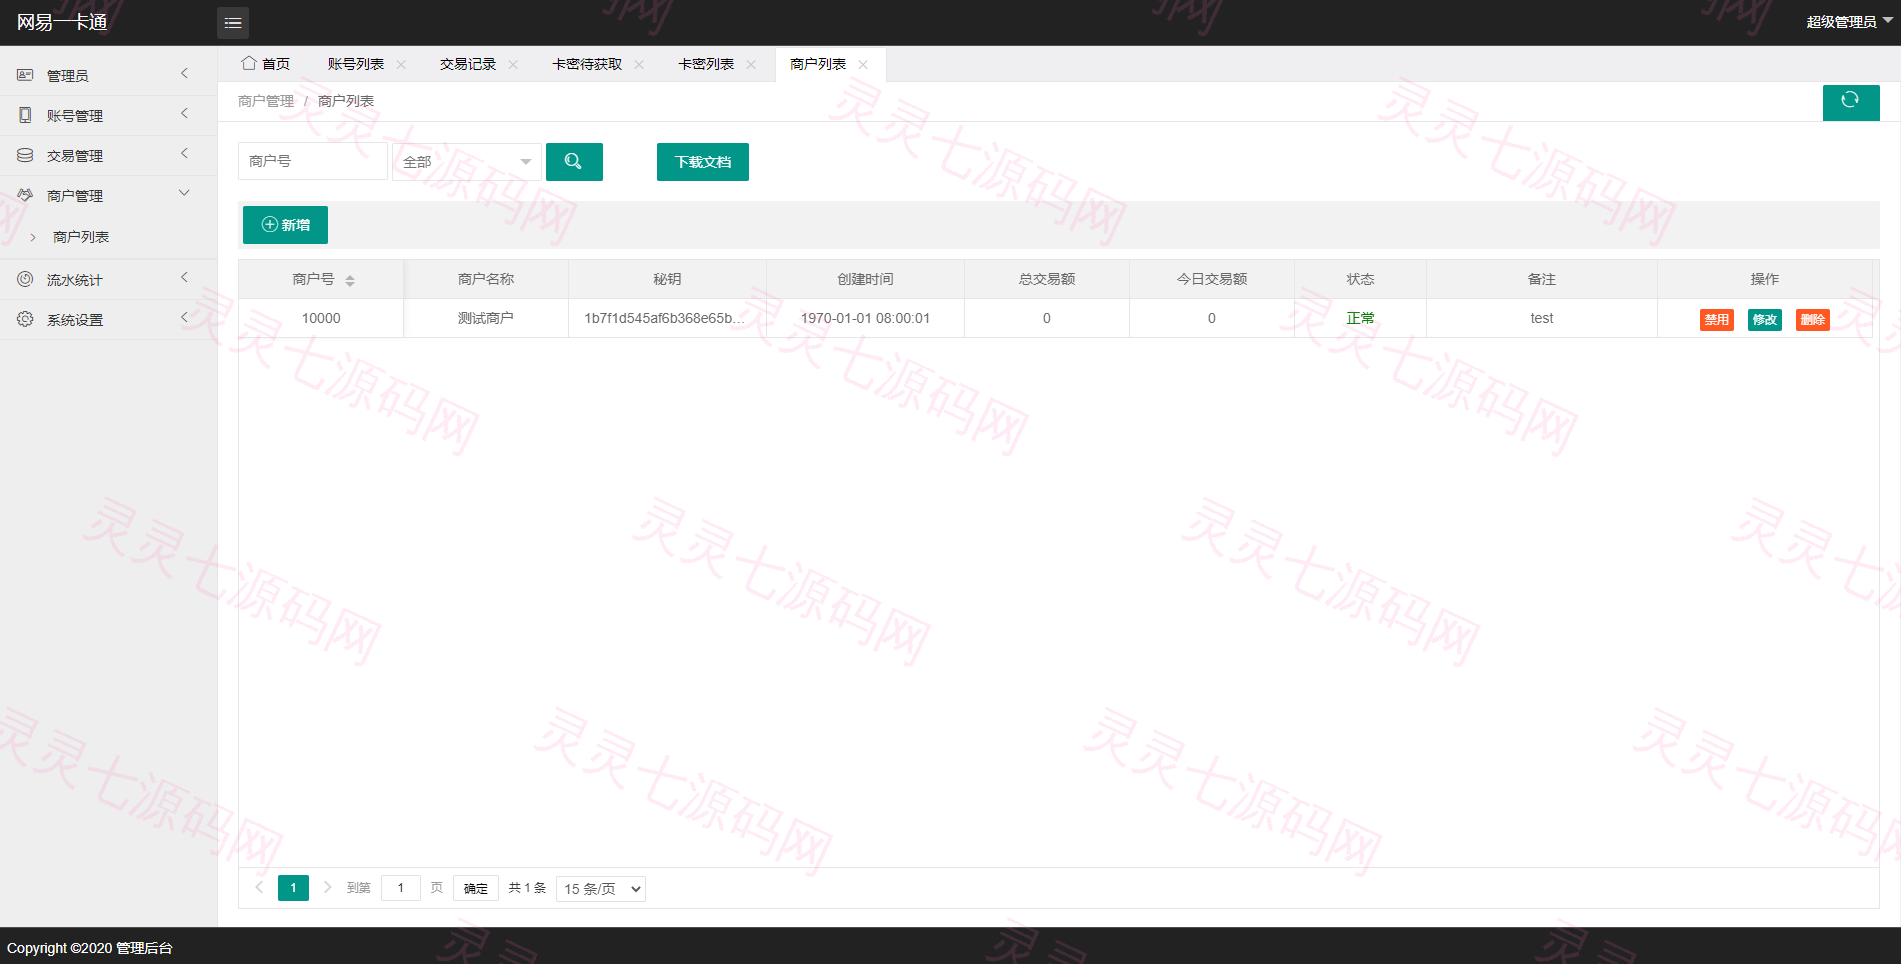Click the 确定 page jump button
Viewport: 1901px width, 964px height.
[x=476, y=888]
